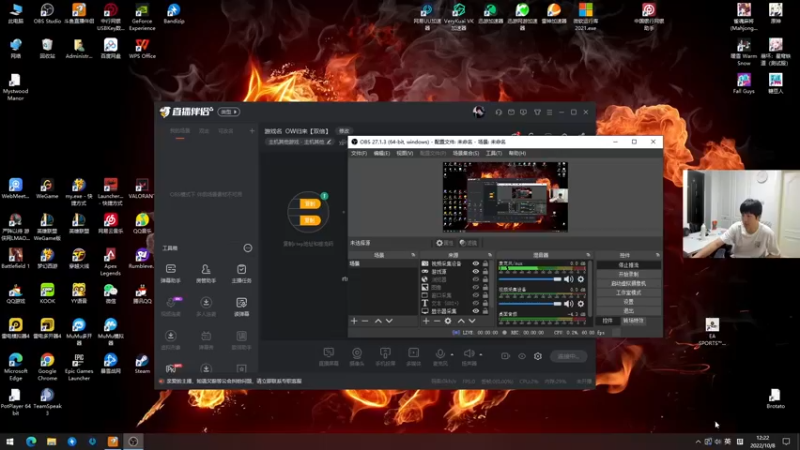Screen dimensions: 800x450
Task: Open settings gear for first audio mixer channel
Action: click(581, 279)
